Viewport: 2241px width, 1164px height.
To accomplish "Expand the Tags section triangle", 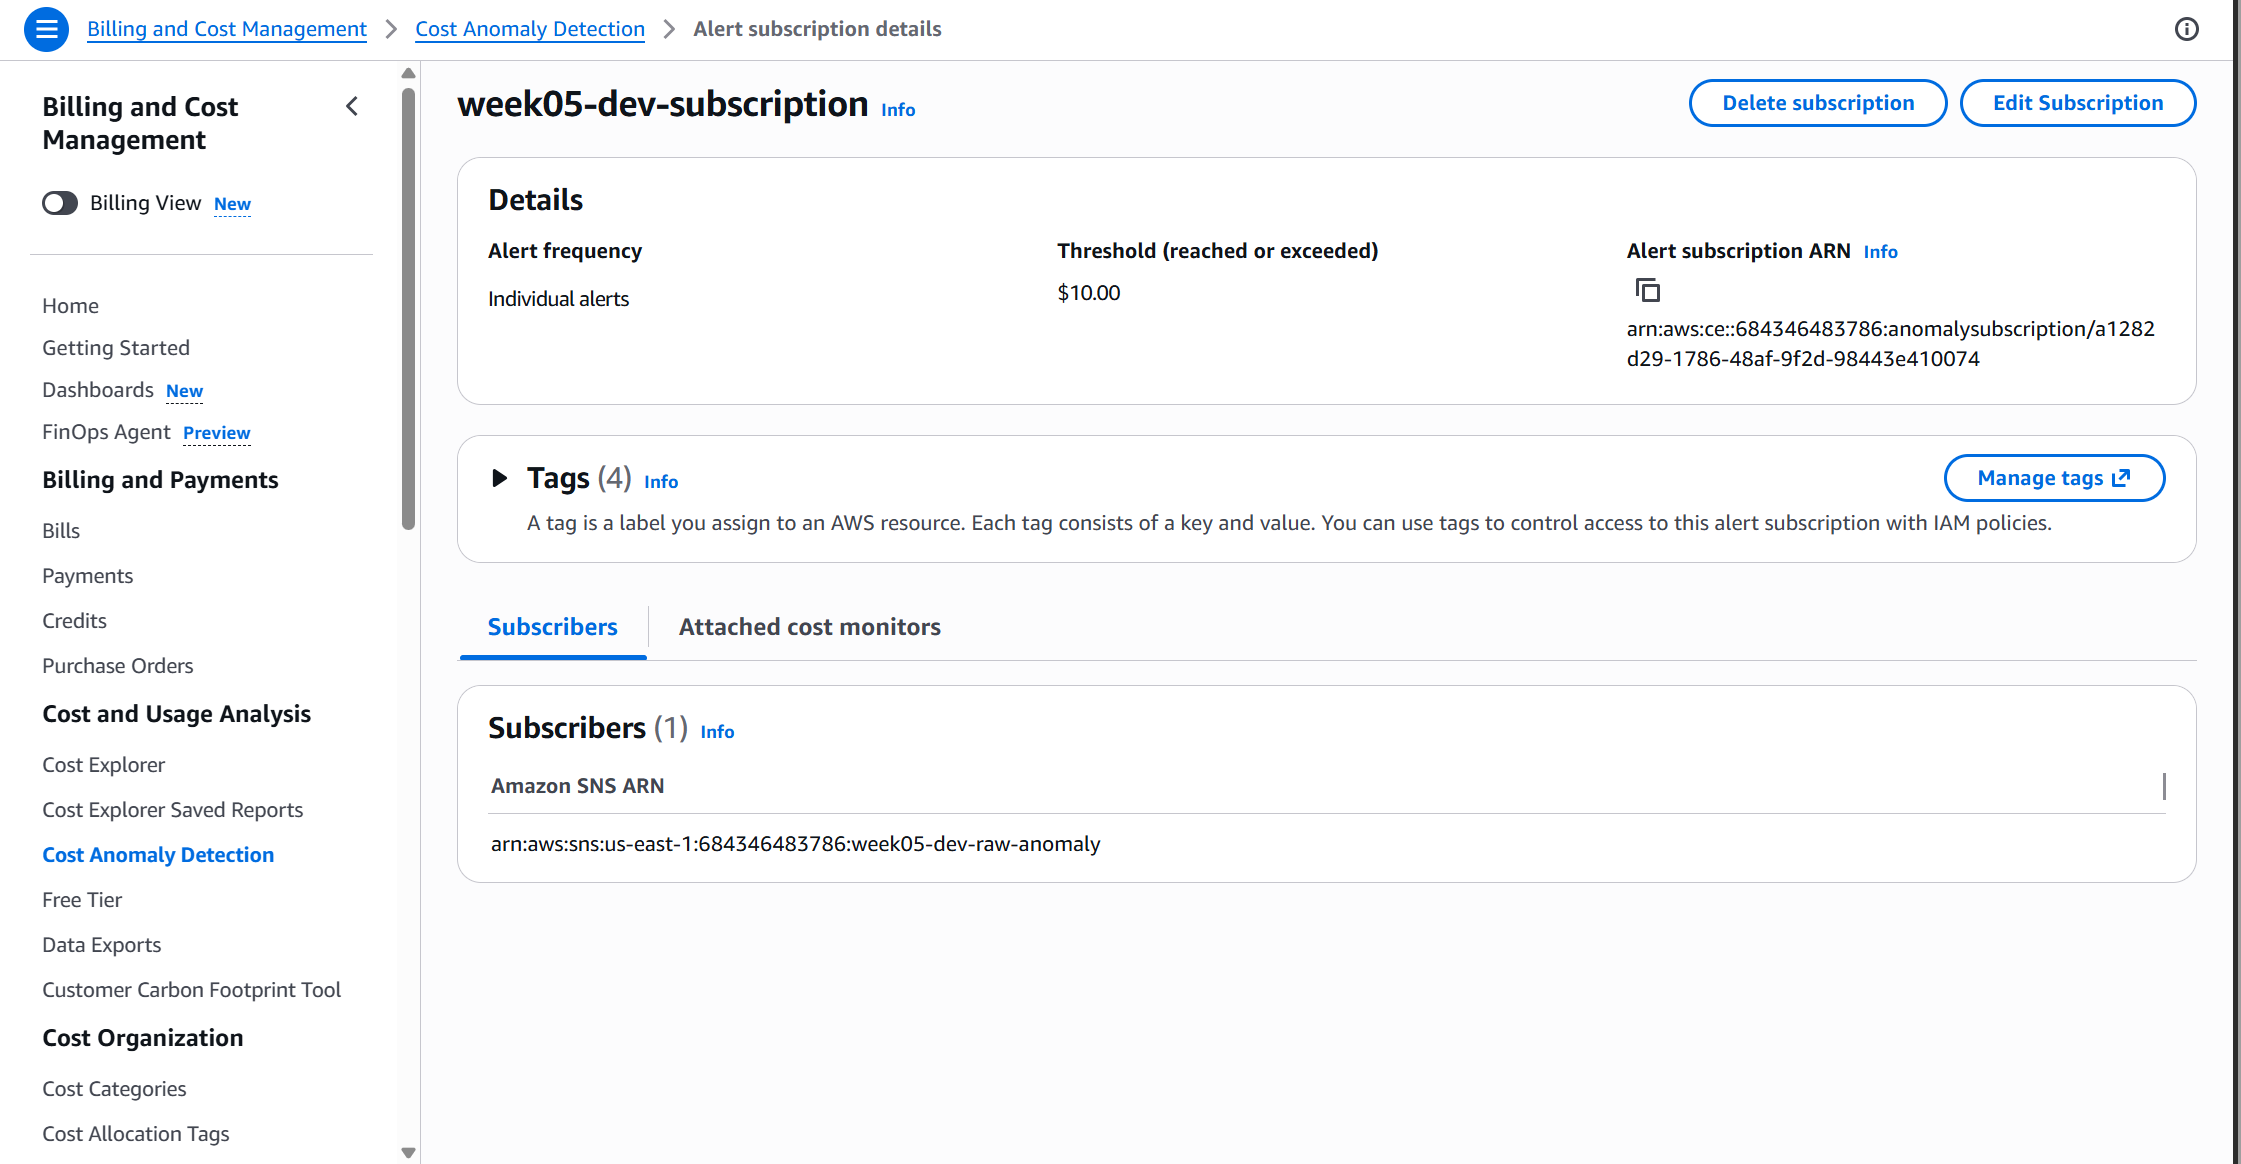I will pyautogui.click(x=499, y=478).
